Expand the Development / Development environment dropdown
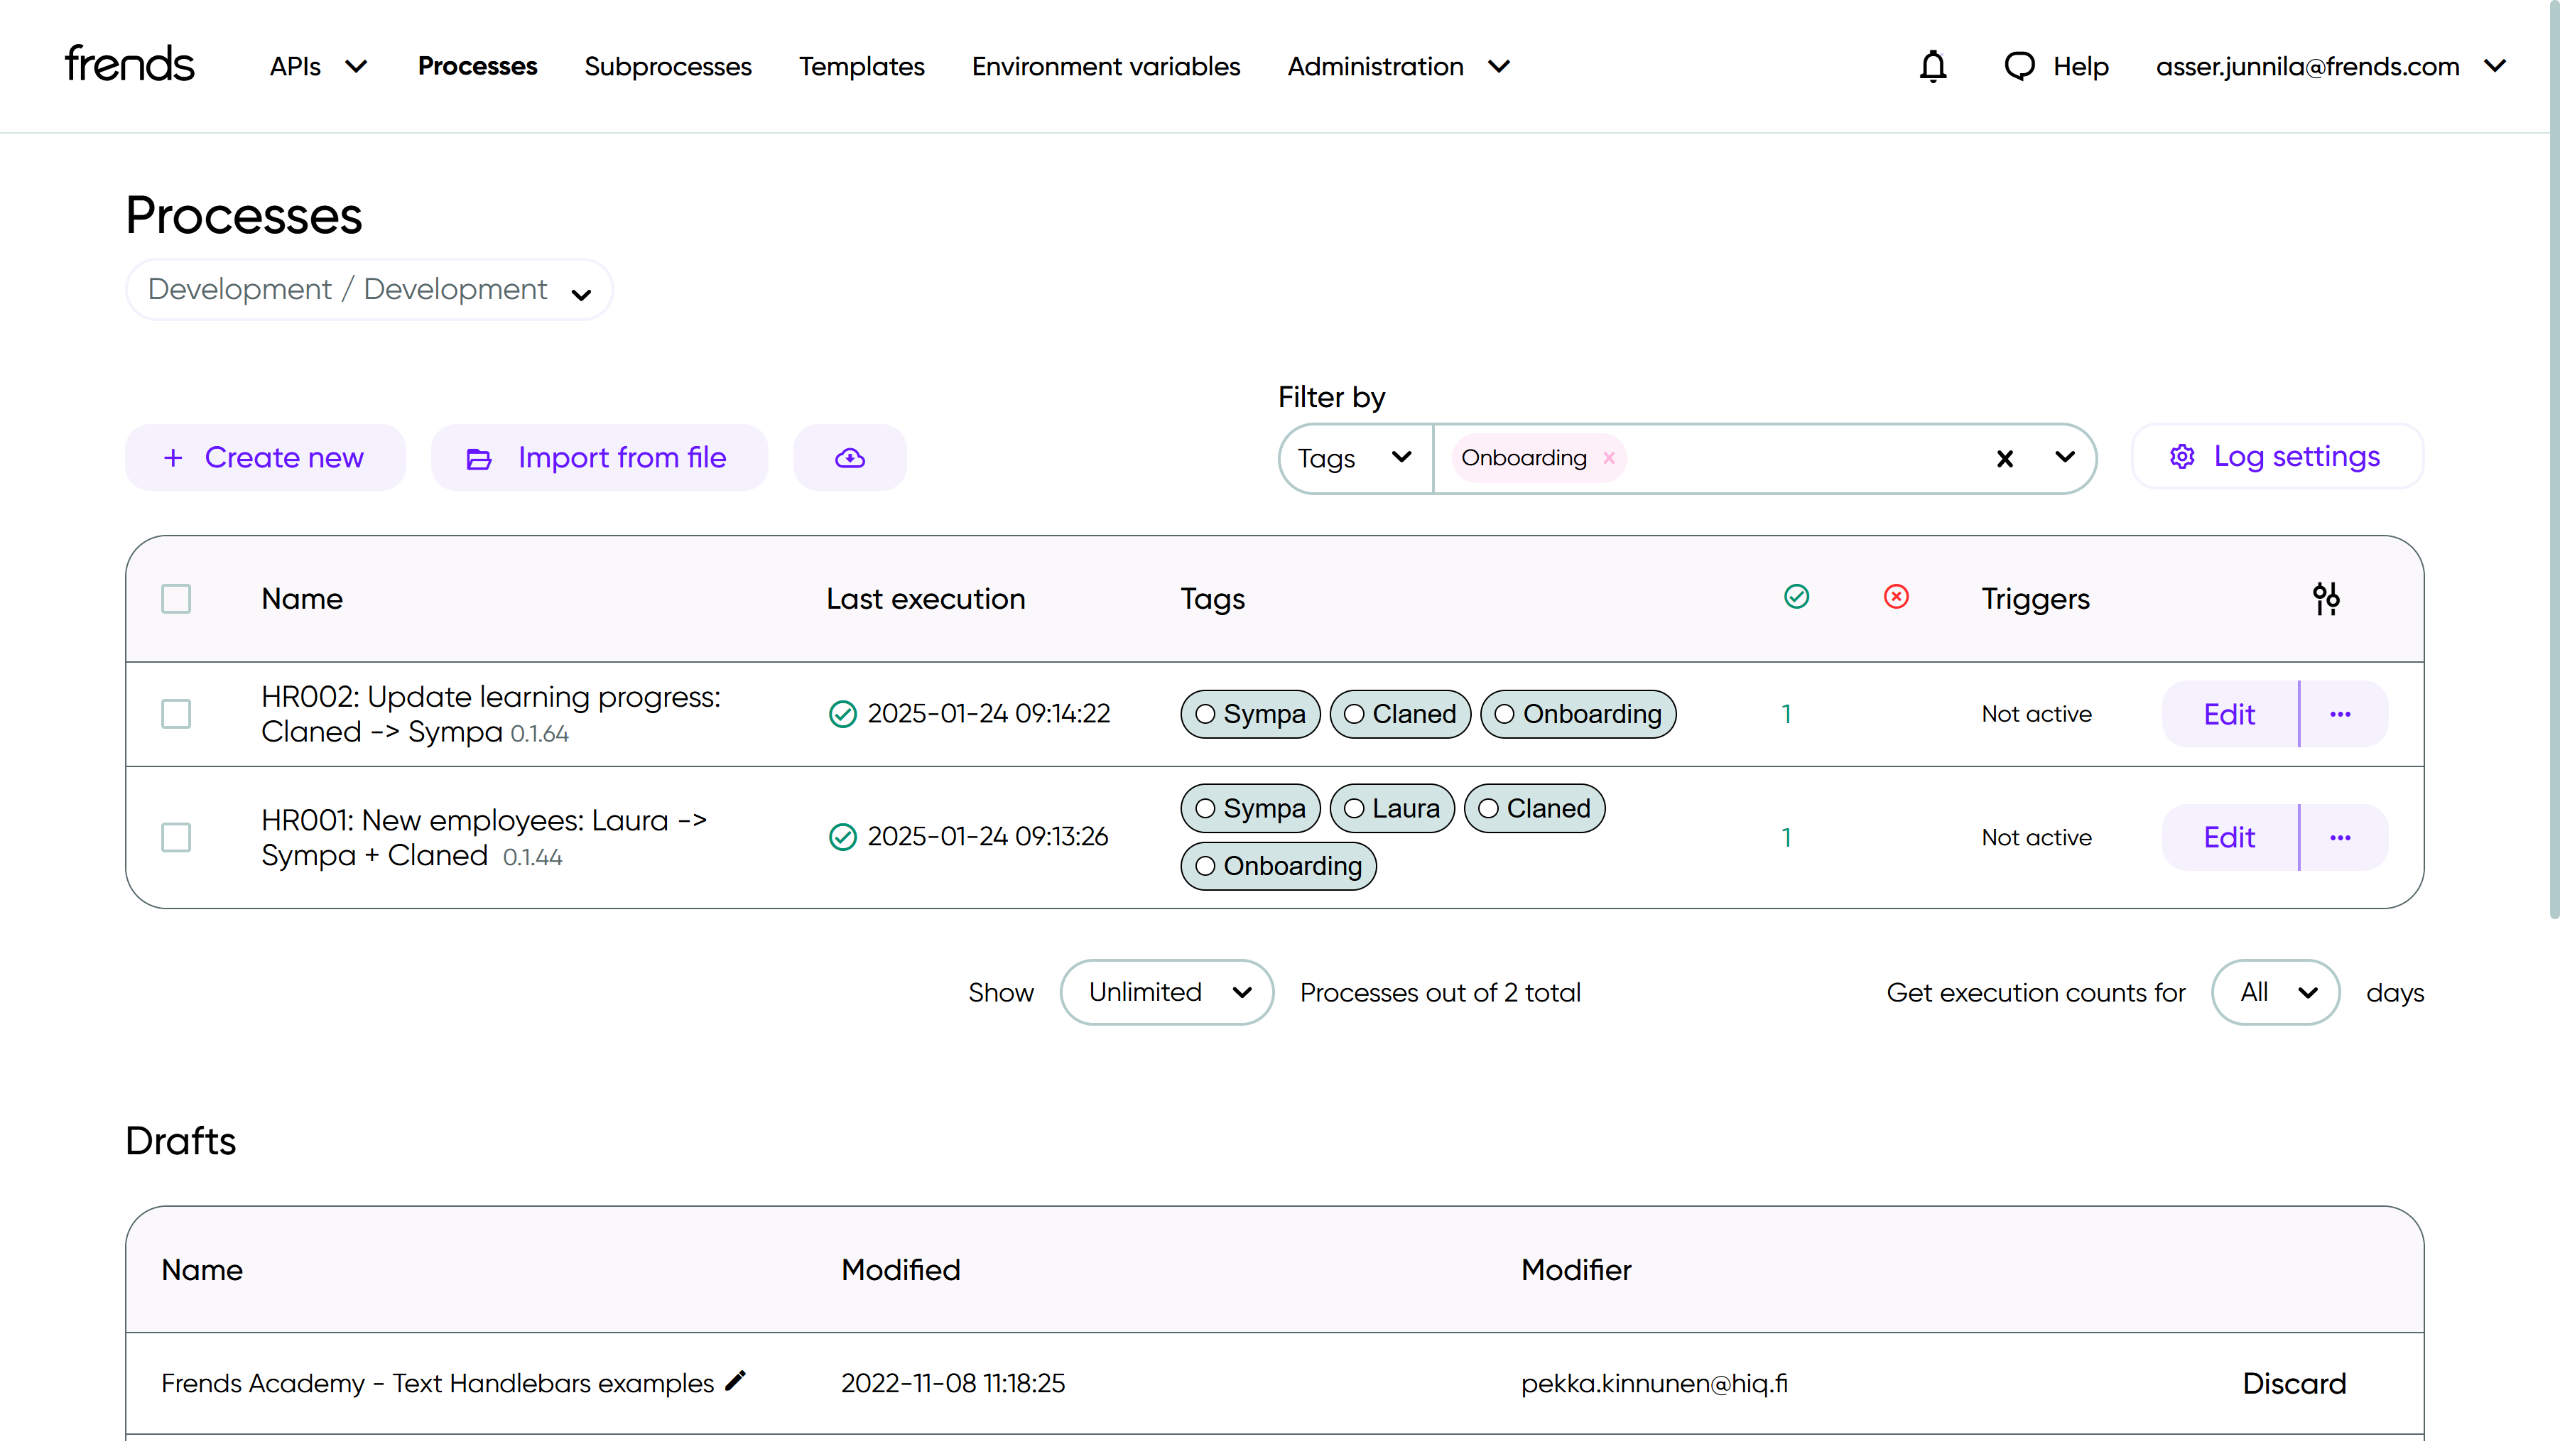 [x=369, y=290]
